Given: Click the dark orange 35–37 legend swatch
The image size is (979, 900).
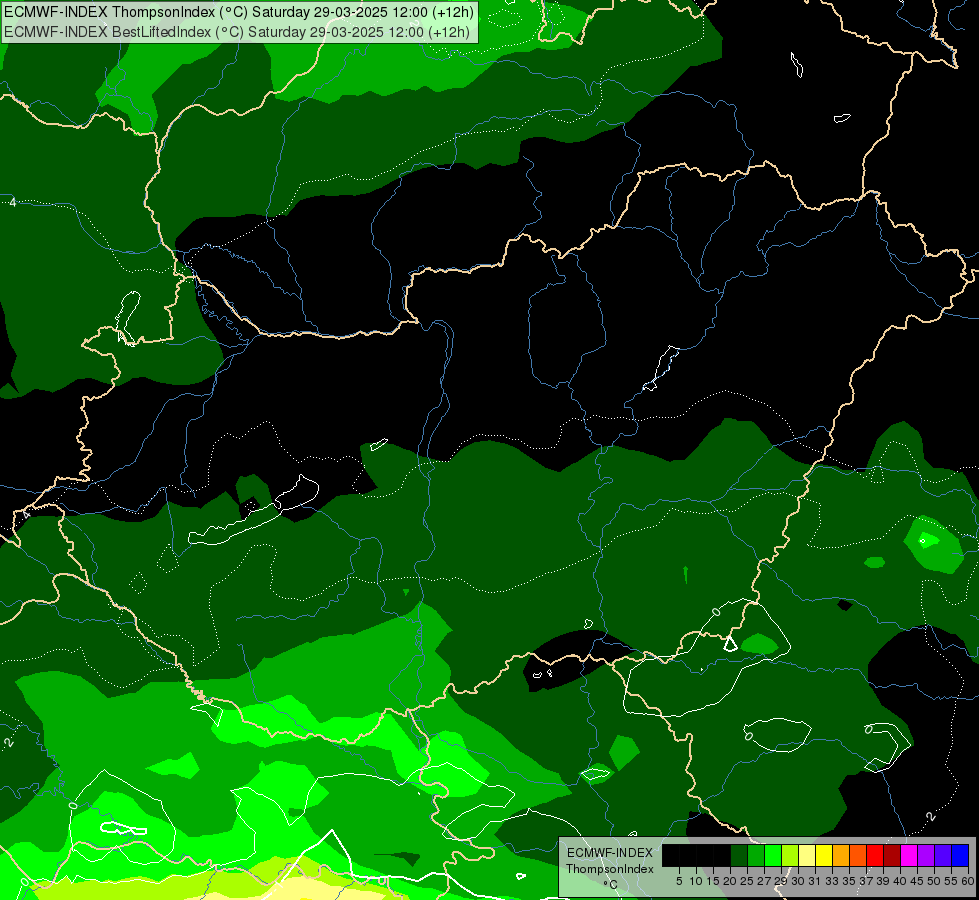Looking at the screenshot, I should pos(858,855).
